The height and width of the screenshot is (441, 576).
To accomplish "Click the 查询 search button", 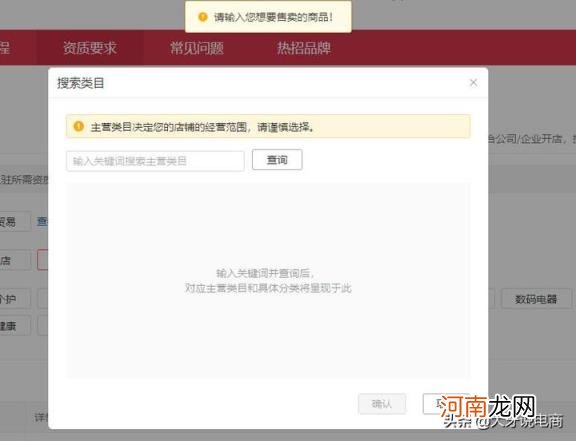I will 277,160.
